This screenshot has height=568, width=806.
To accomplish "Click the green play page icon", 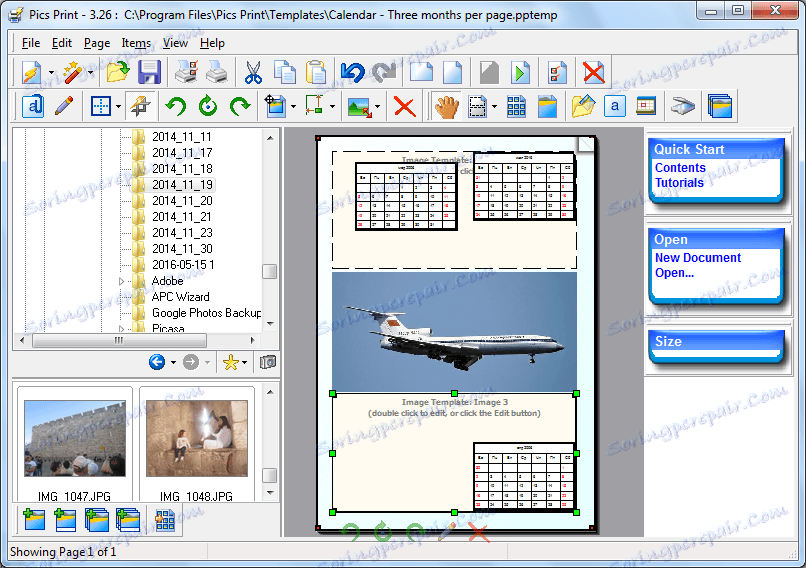I will click(x=520, y=72).
